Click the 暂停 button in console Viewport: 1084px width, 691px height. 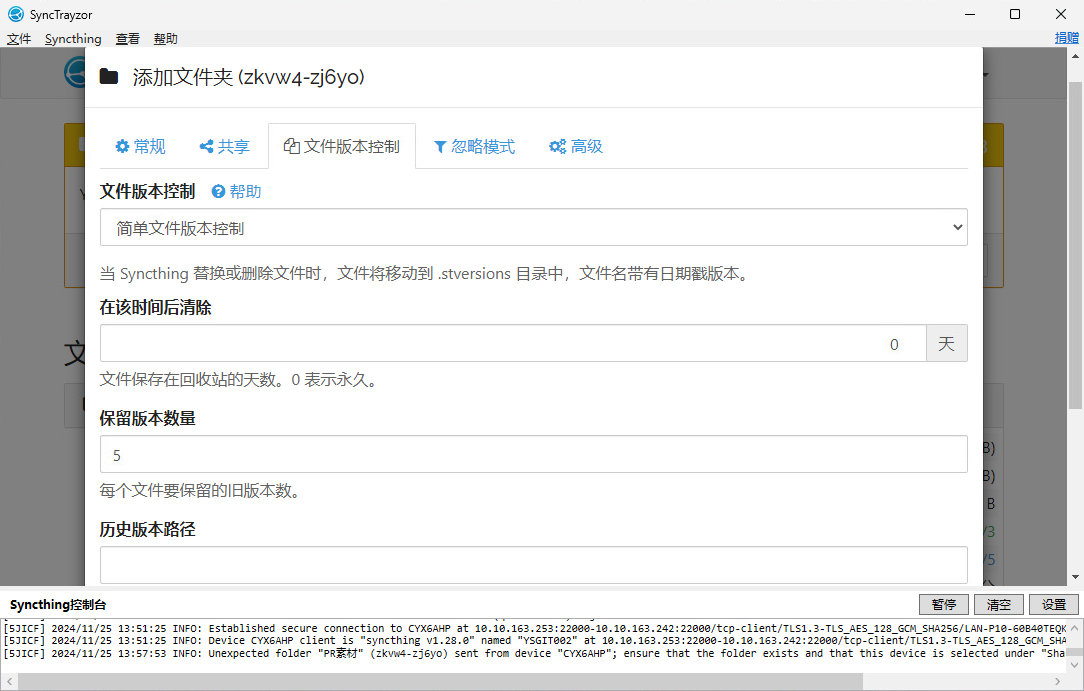[x=944, y=605]
